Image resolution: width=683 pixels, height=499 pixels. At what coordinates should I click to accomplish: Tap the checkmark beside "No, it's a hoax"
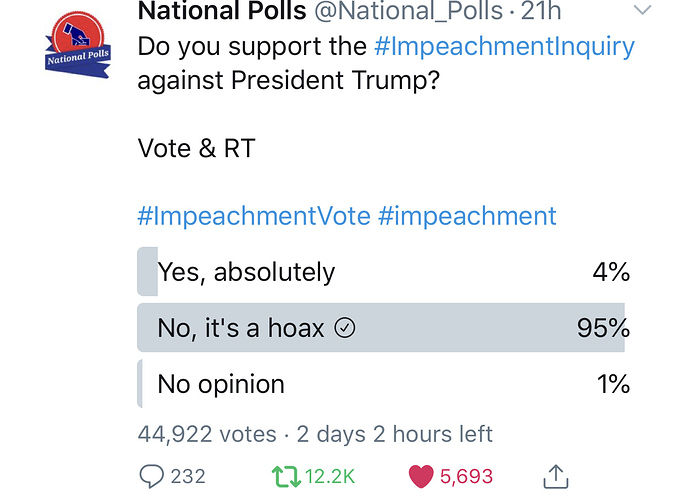[345, 327]
